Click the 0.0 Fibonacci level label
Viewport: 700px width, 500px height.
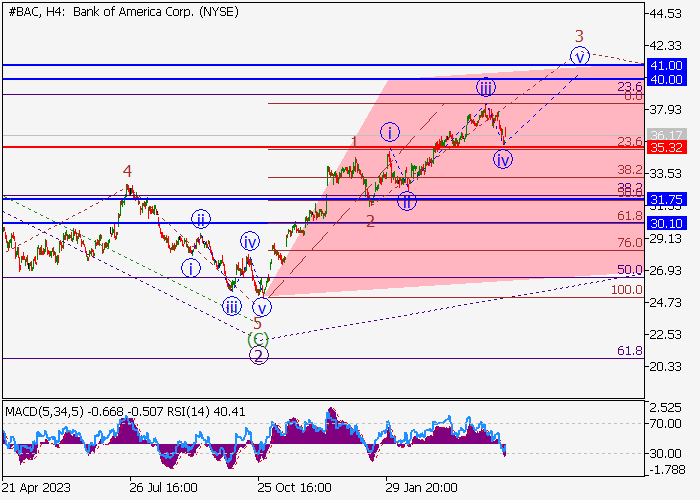point(633,96)
